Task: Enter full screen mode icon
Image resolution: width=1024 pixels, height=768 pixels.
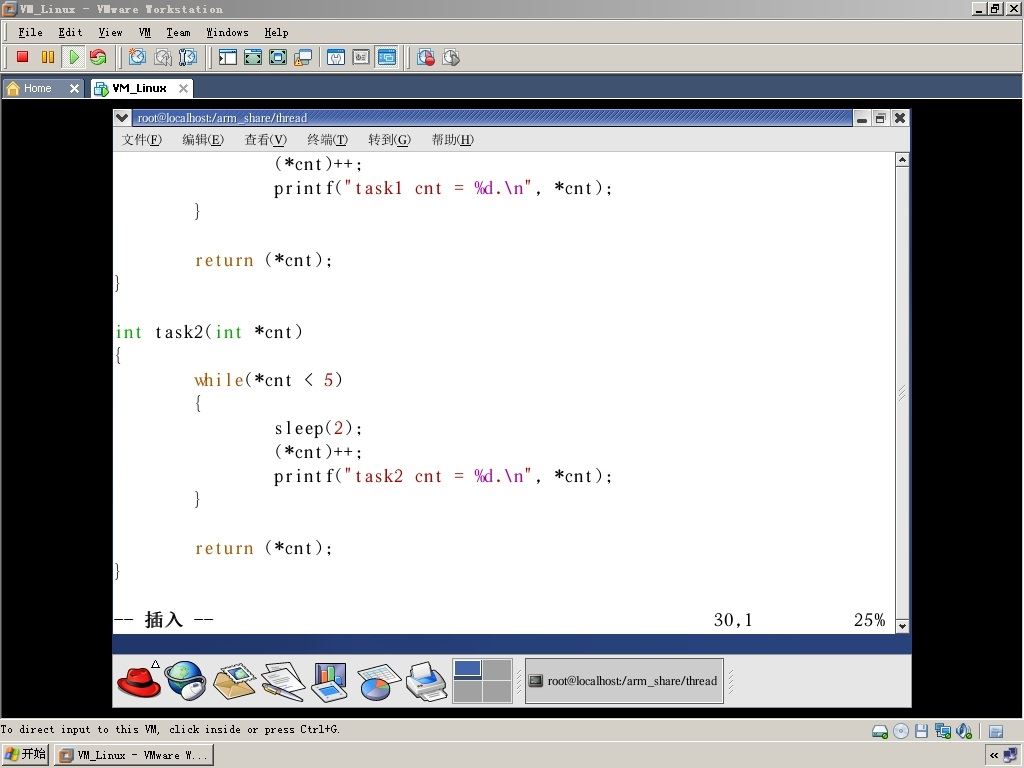Action: click(278, 57)
